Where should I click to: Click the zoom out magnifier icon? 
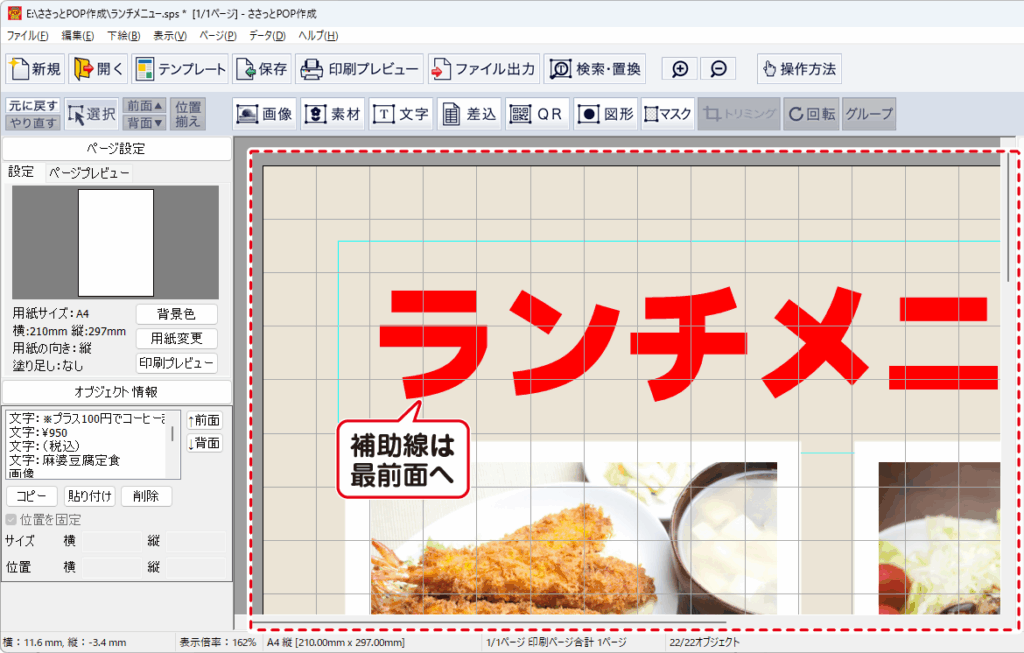click(x=718, y=69)
